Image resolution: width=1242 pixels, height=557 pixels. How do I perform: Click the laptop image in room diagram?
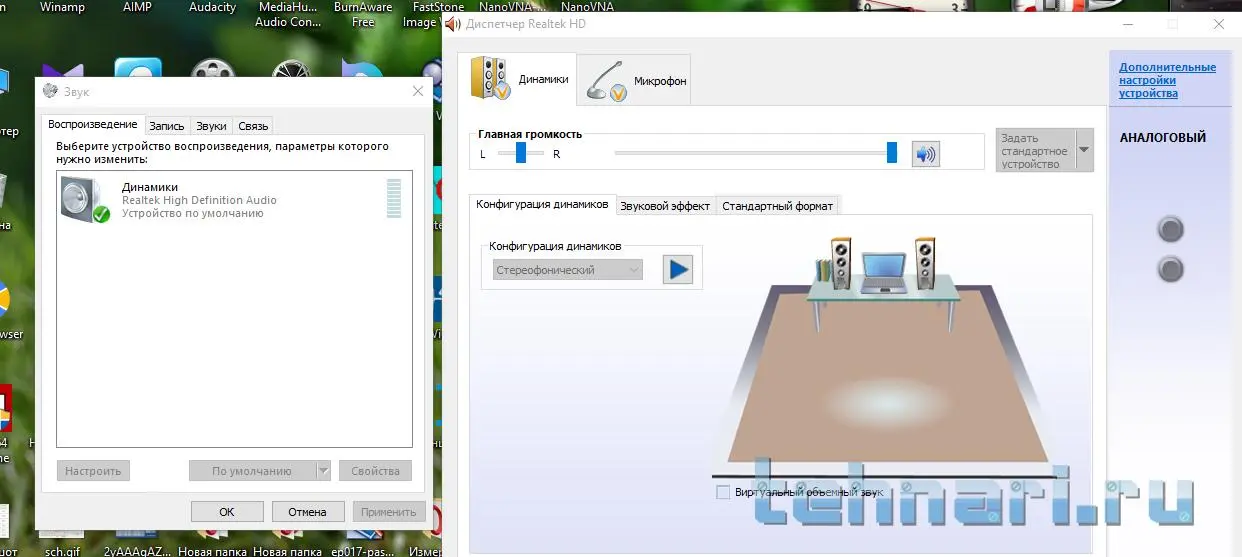883,273
